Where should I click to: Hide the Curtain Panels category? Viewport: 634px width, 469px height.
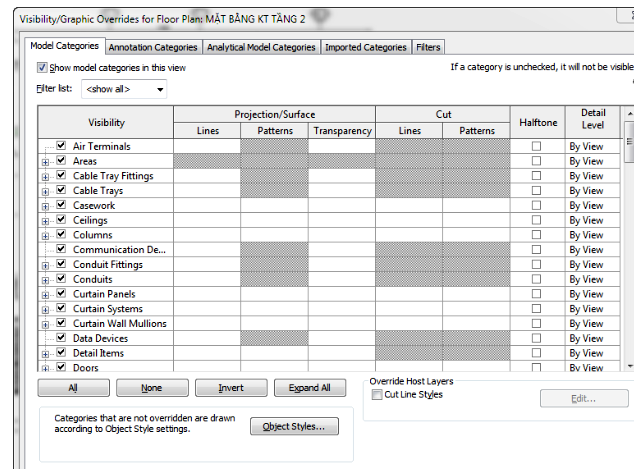tap(61, 294)
